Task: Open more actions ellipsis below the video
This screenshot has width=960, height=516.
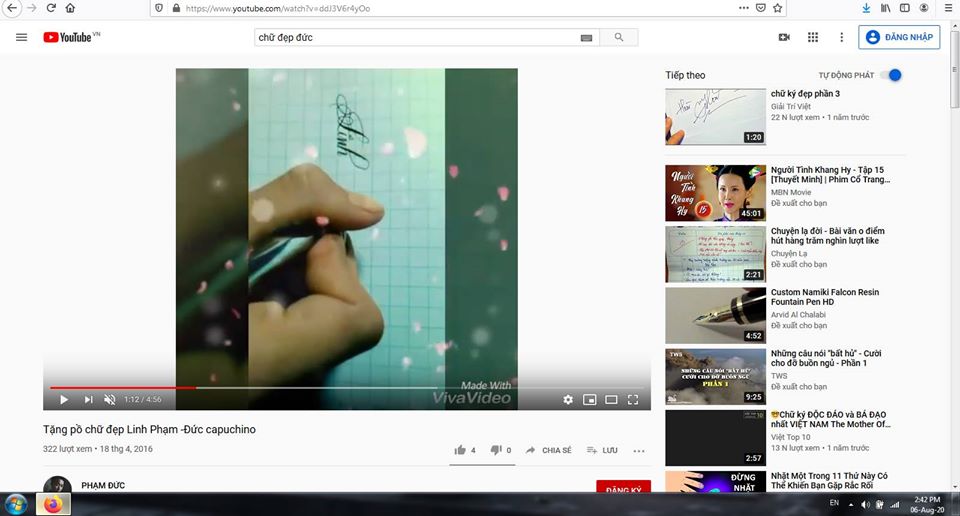Action: point(639,451)
